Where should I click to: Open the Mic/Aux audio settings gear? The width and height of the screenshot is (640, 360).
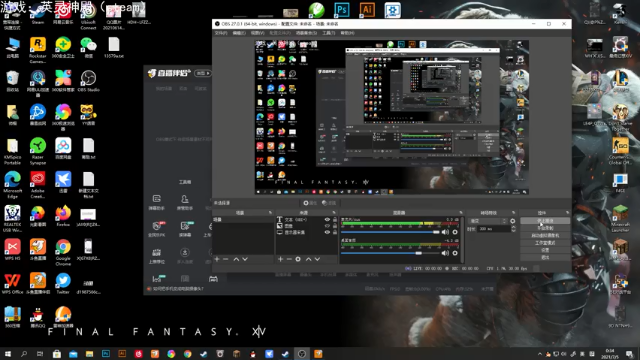pos(455,232)
